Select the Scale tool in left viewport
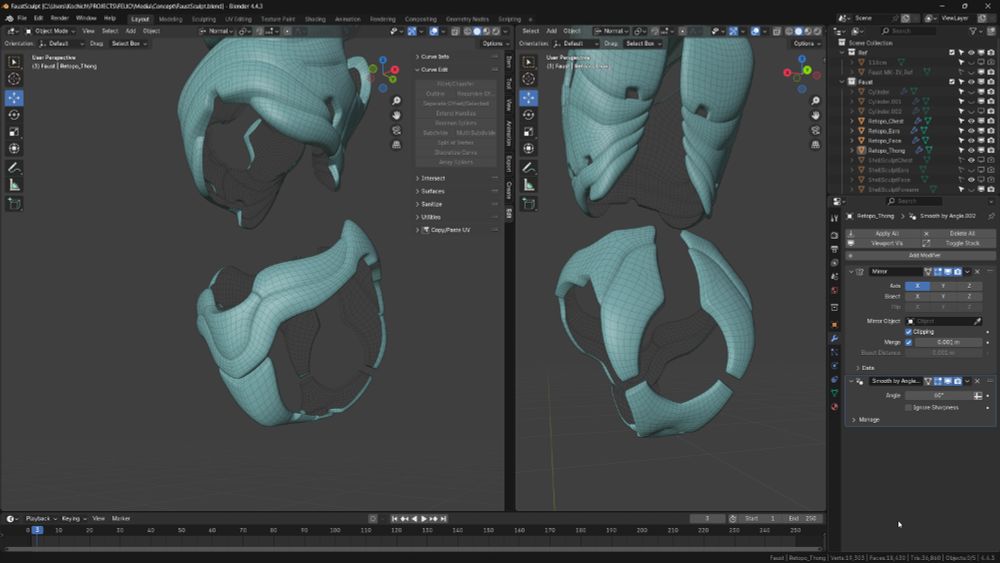Image resolution: width=1000 pixels, height=563 pixels. (x=14, y=131)
